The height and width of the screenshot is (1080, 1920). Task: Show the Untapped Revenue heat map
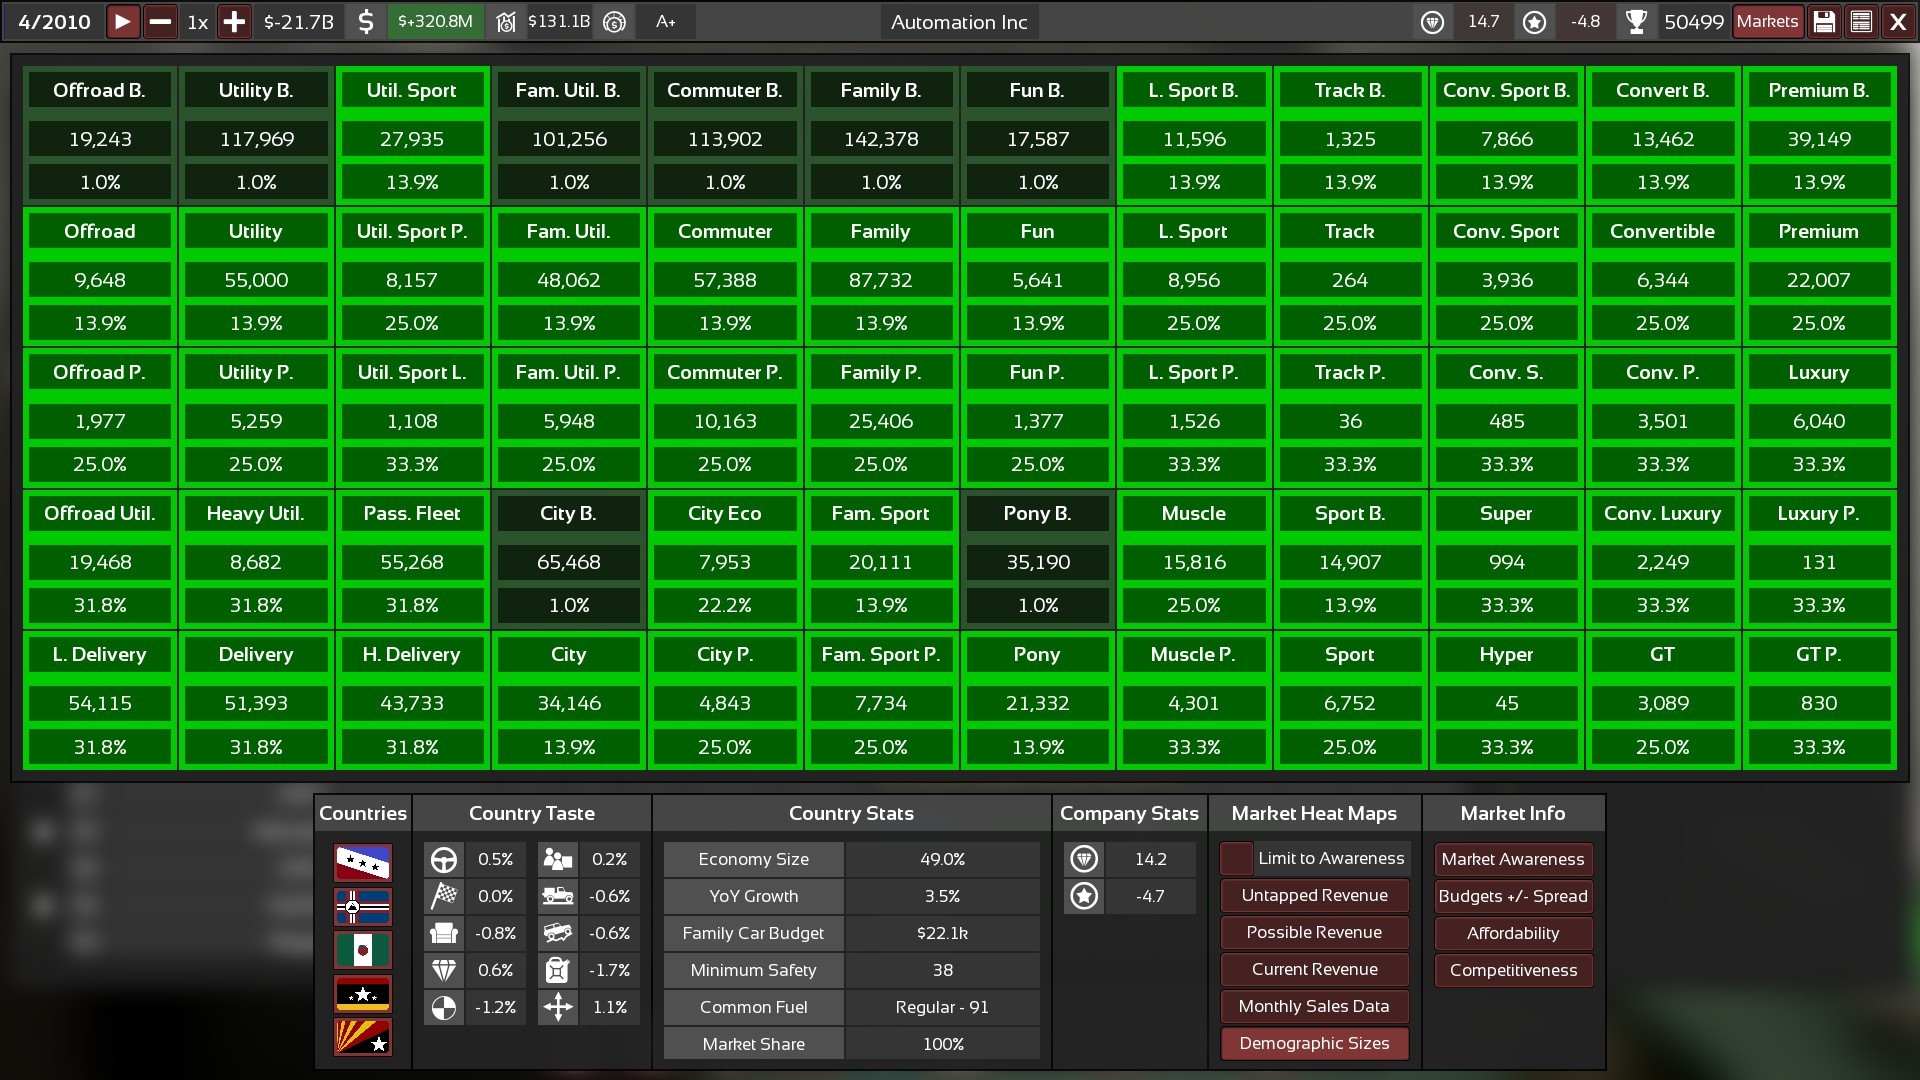[1314, 895]
